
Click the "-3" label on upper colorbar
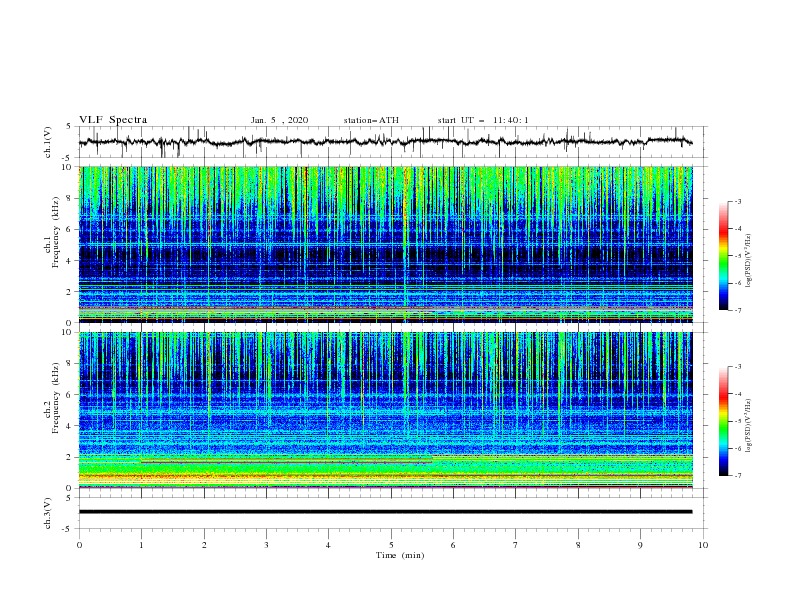[x=737, y=202]
